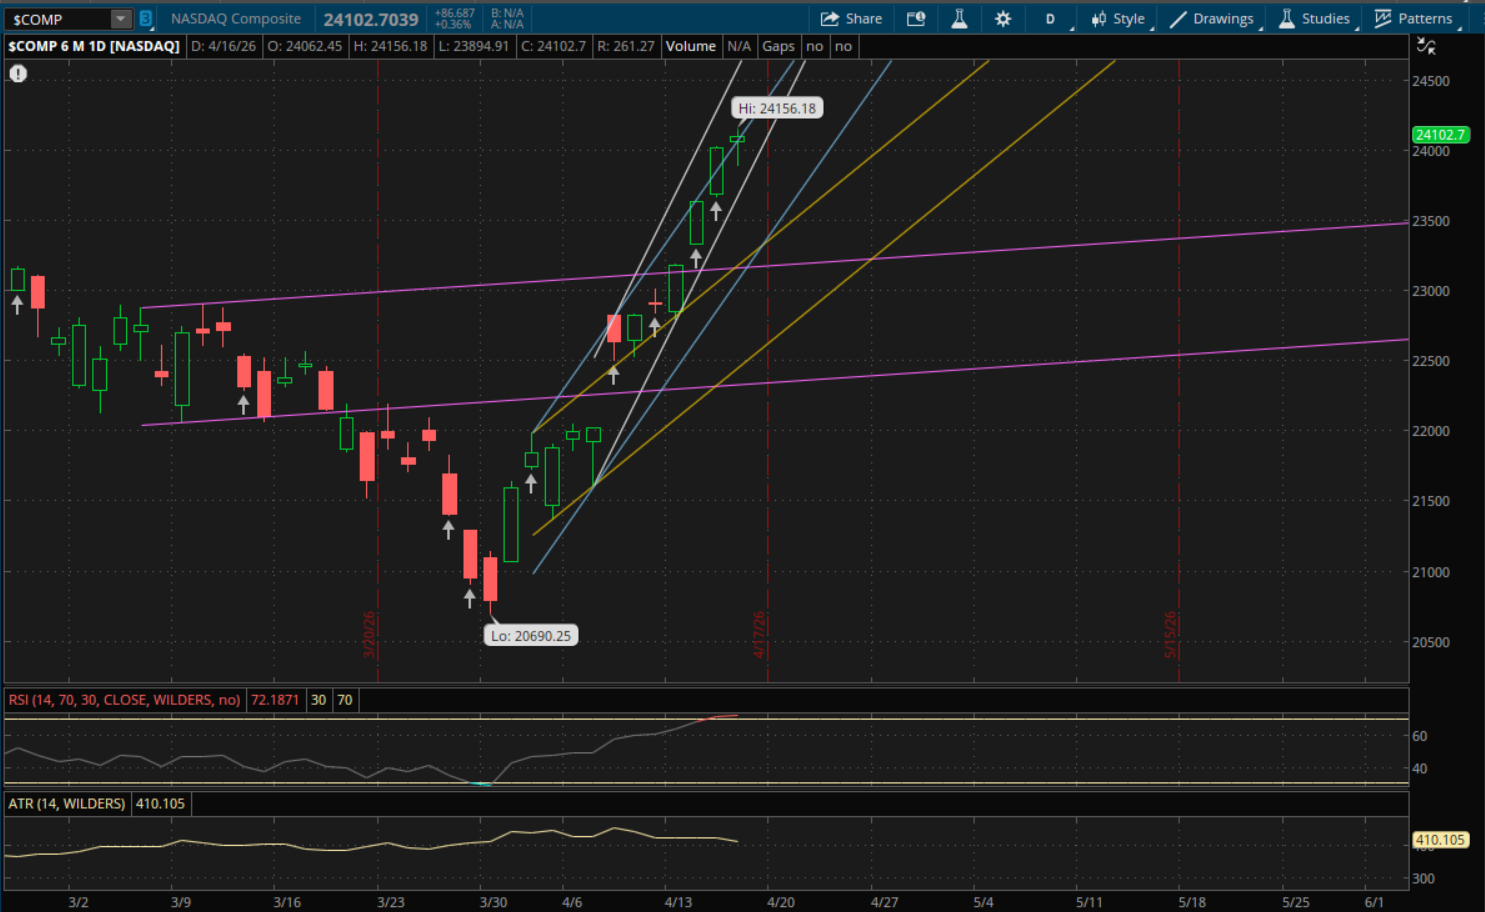Open chart settings gear icon
This screenshot has height=912, width=1485.
[1003, 19]
